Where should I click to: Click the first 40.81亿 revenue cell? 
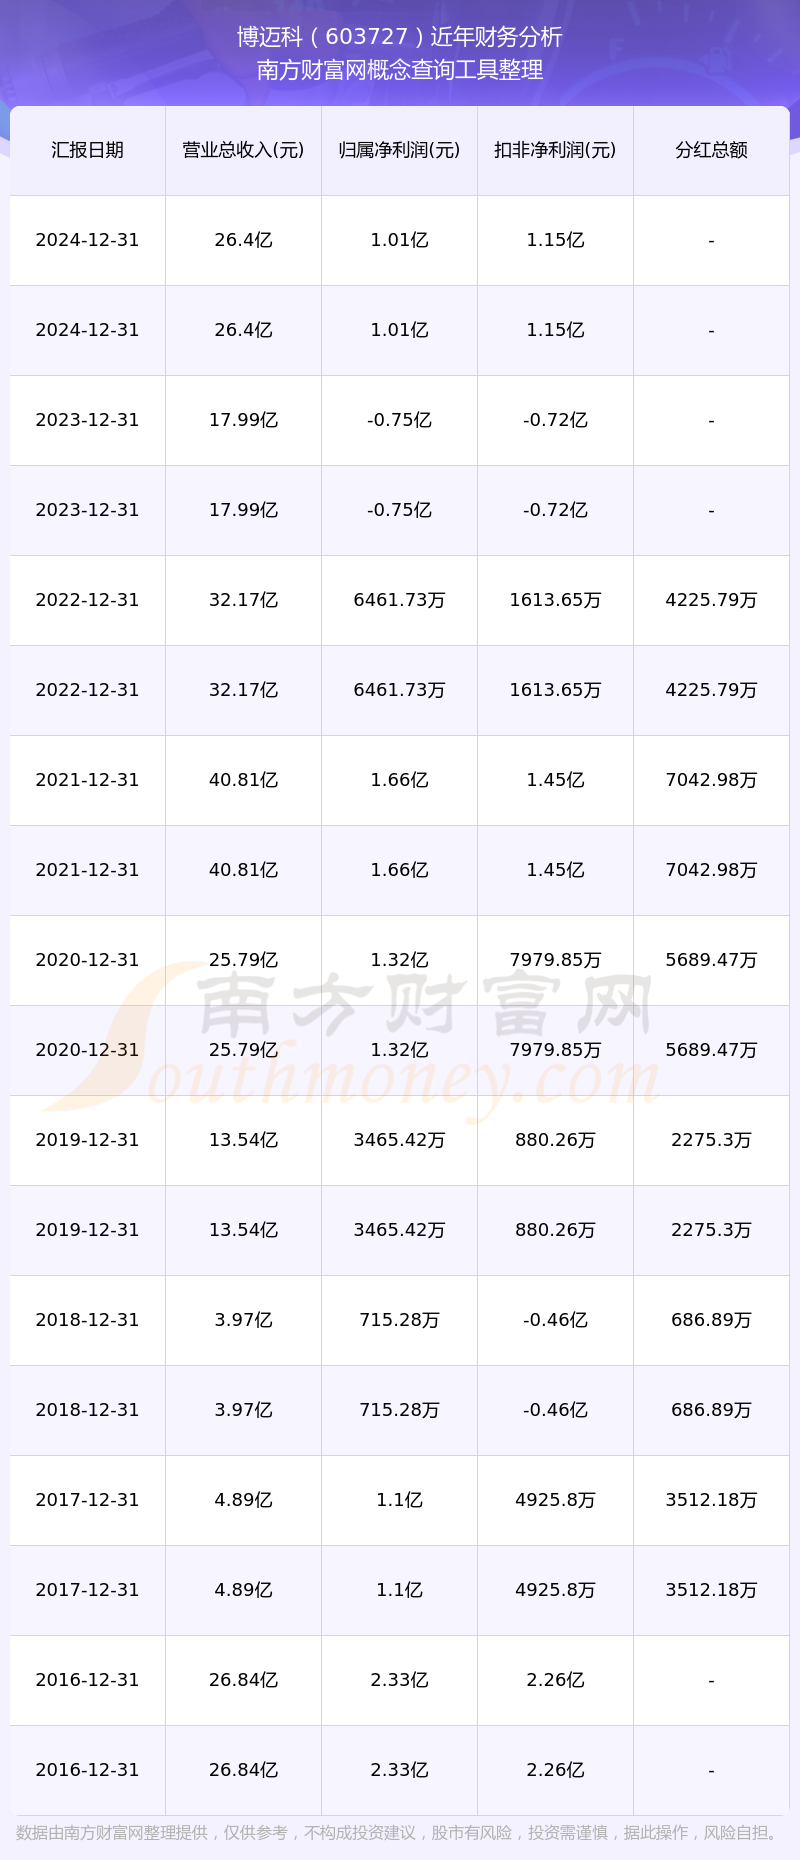tap(243, 780)
